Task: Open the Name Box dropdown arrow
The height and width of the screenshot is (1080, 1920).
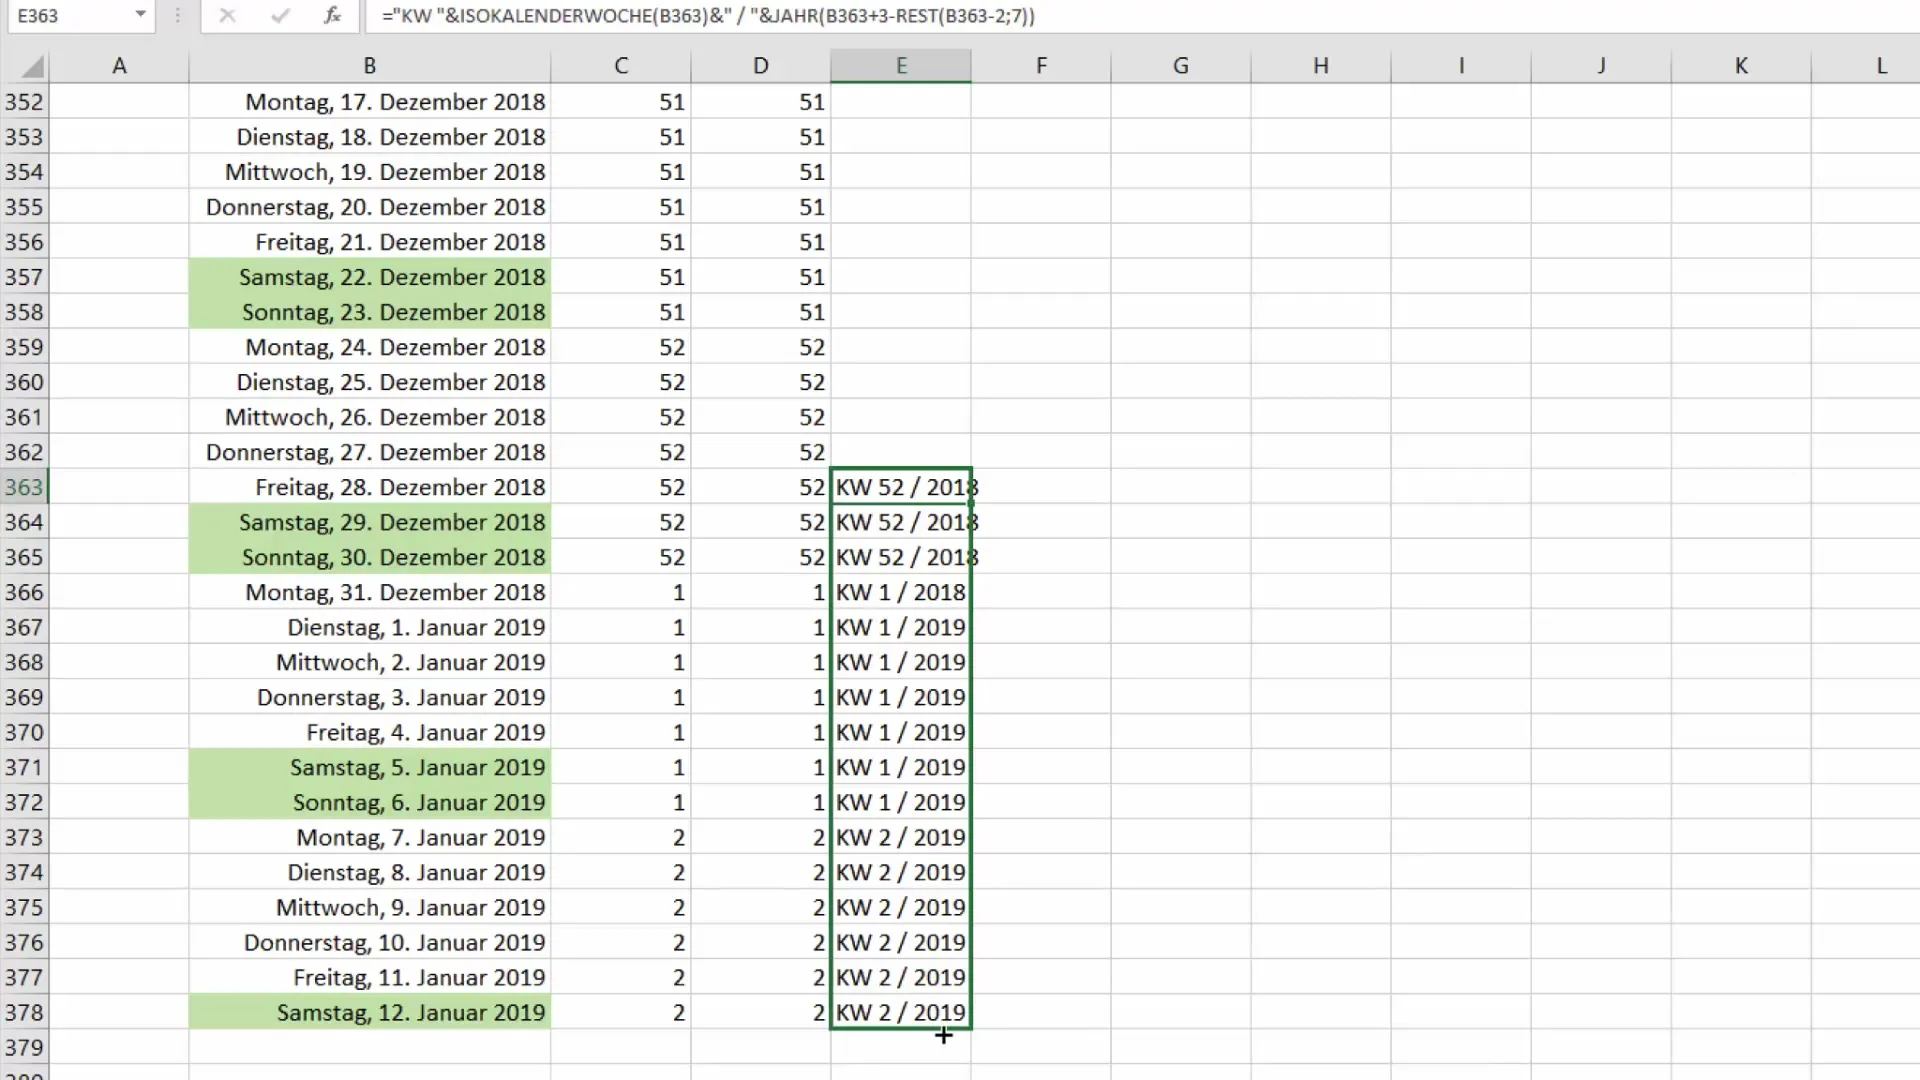Action: [140, 15]
